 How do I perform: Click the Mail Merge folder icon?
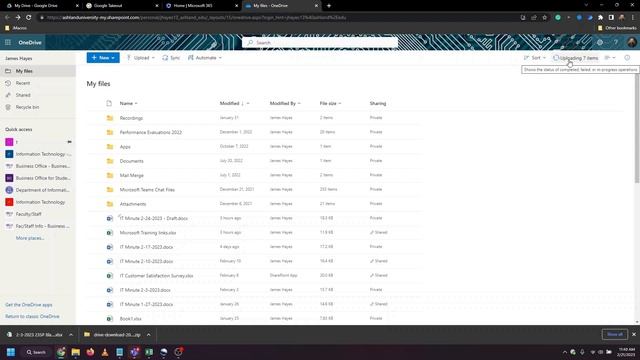(x=110, y=175)
